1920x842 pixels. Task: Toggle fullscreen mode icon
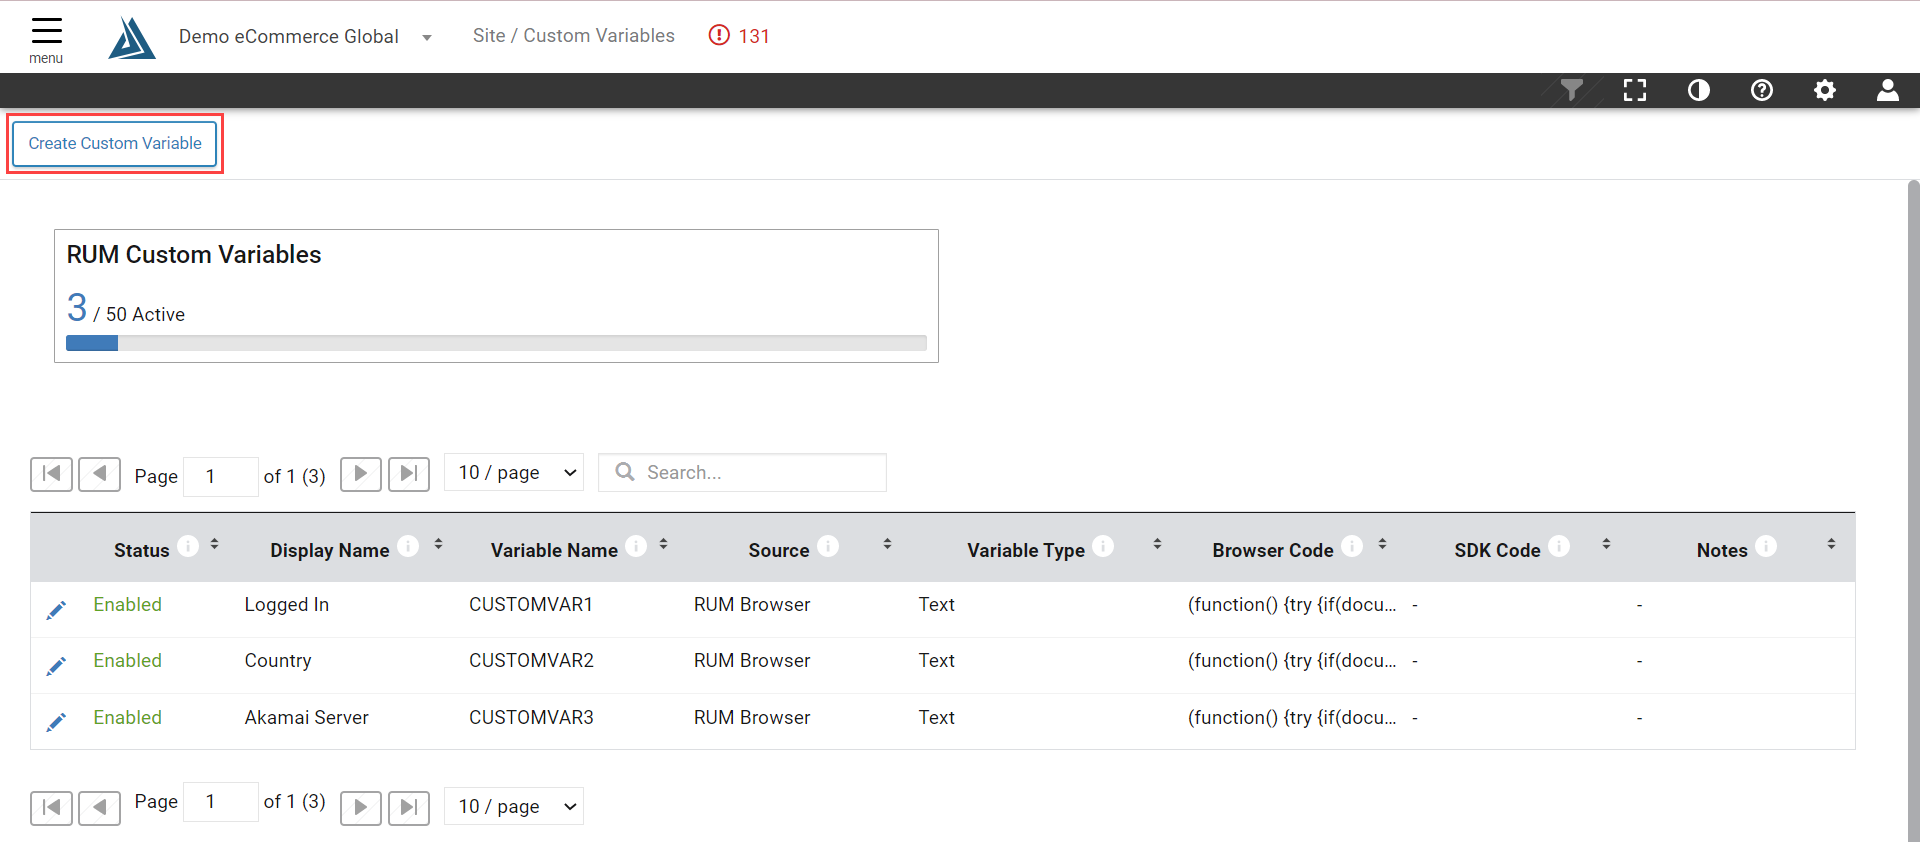click(1635, 91)
